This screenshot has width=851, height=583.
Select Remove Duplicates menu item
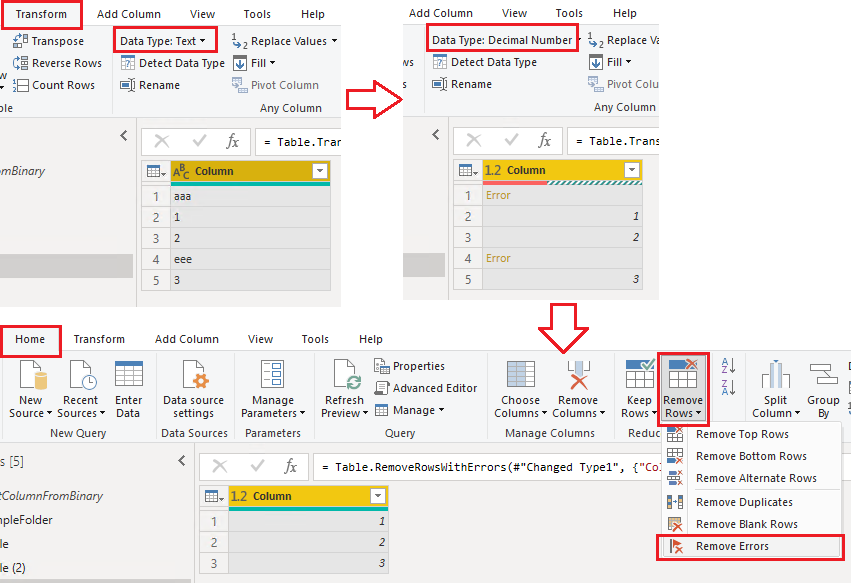pos(751,502)
